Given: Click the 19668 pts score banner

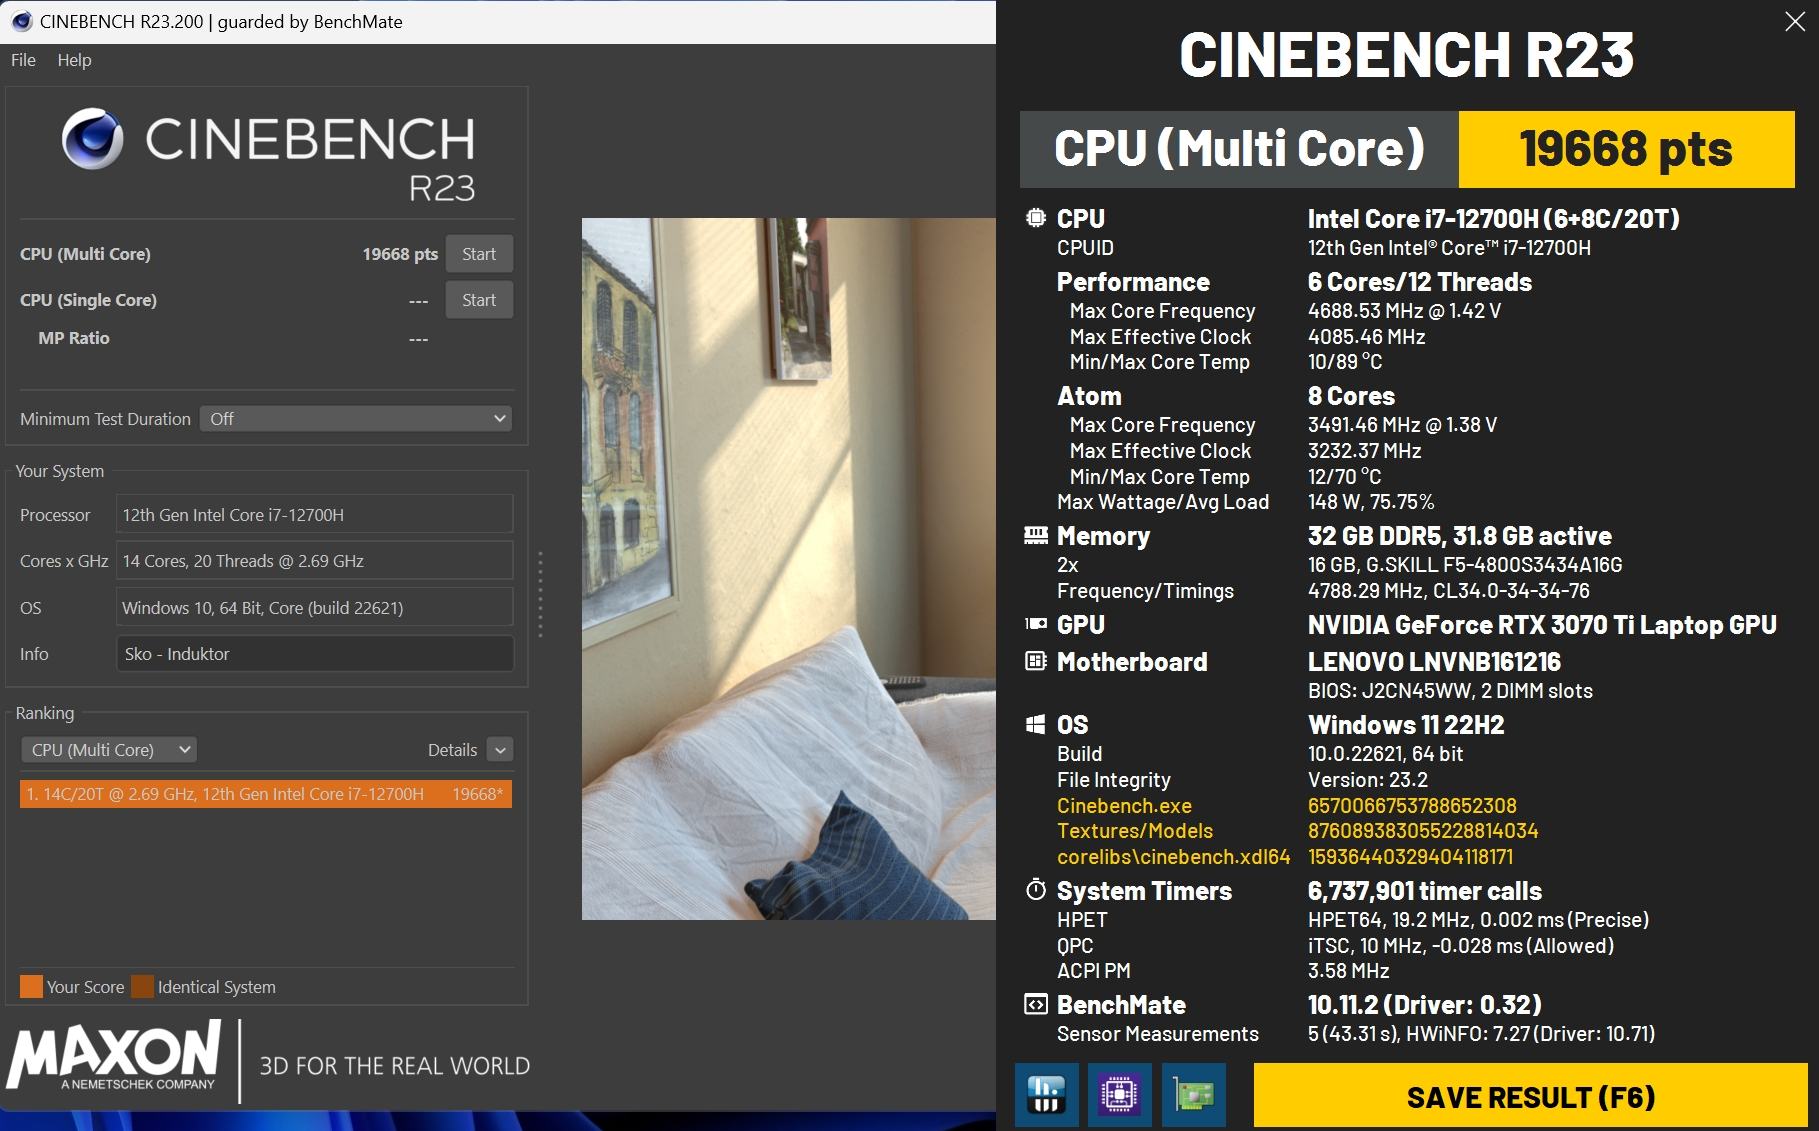Looking at the screenshot, I should click(x=1626, y=149).
